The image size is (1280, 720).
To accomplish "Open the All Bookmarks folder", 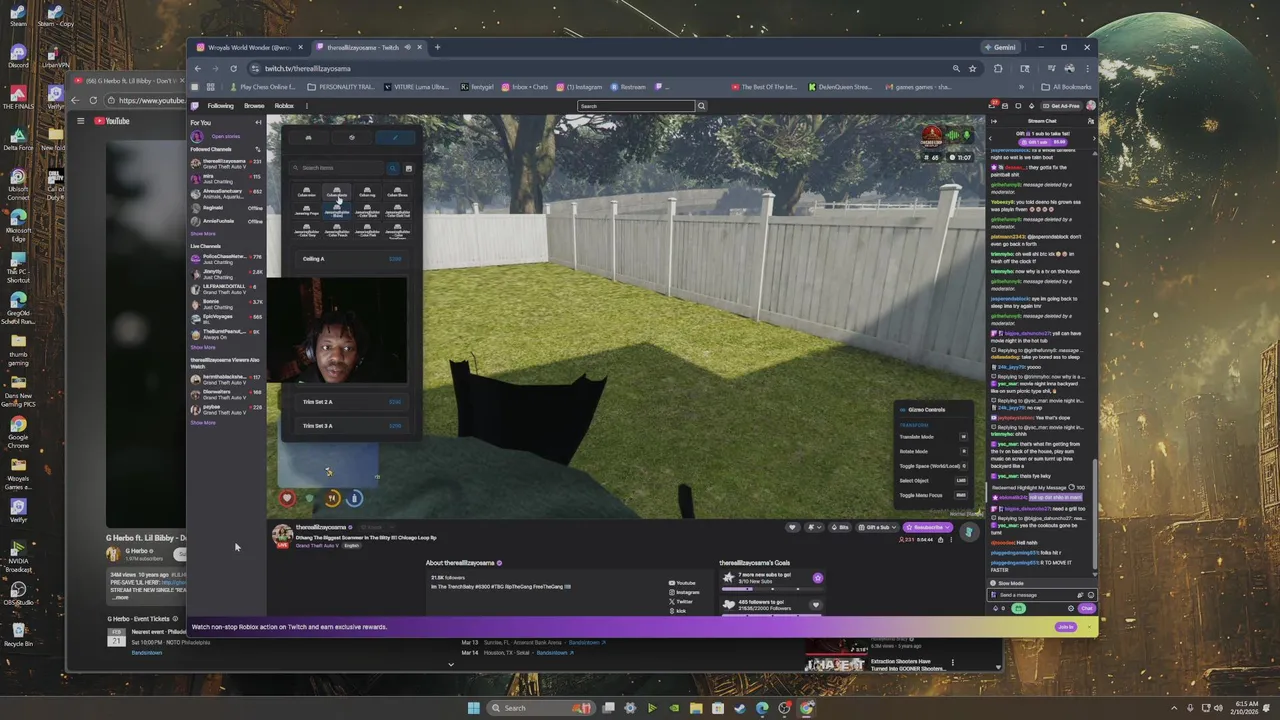I will click(x=1065, y=87).
